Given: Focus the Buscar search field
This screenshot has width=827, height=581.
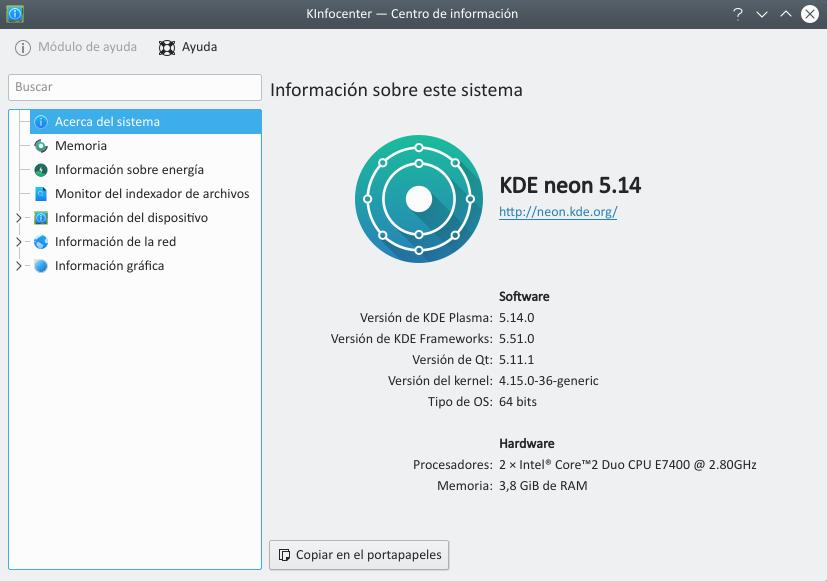Looking at the screenshot, I should point(135,87).
